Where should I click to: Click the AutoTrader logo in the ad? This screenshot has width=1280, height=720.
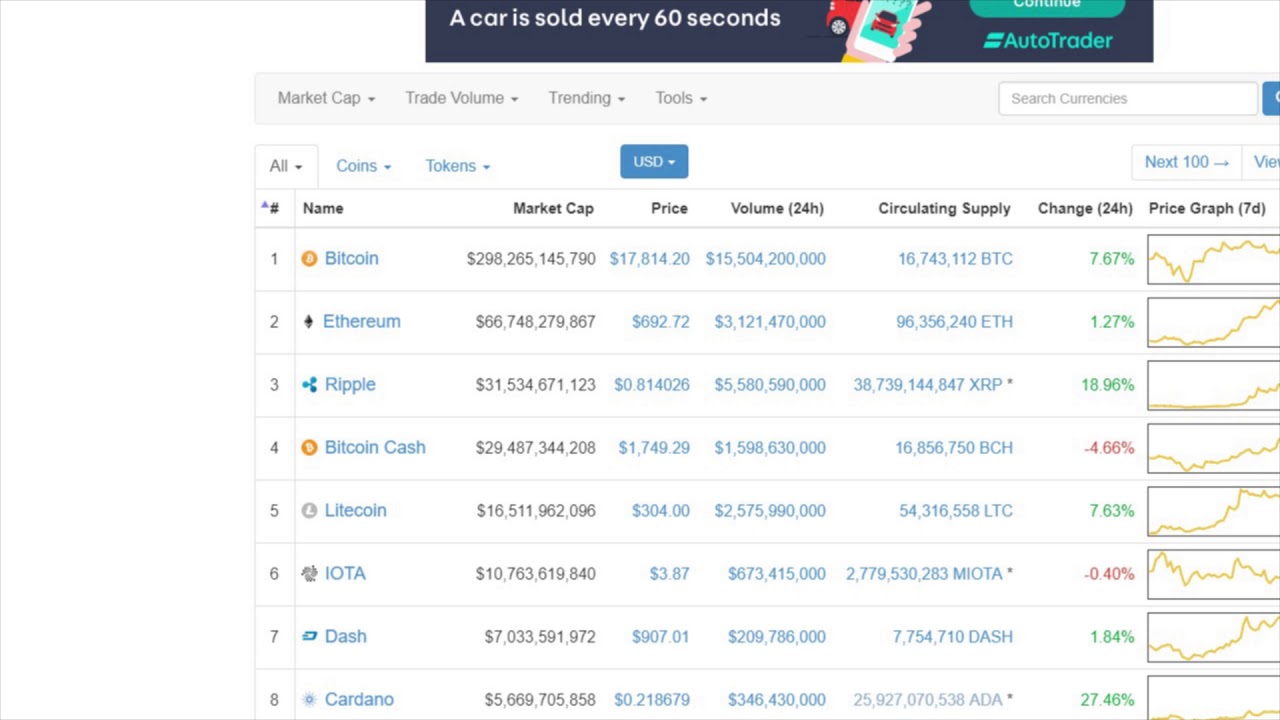point(1048,41)
